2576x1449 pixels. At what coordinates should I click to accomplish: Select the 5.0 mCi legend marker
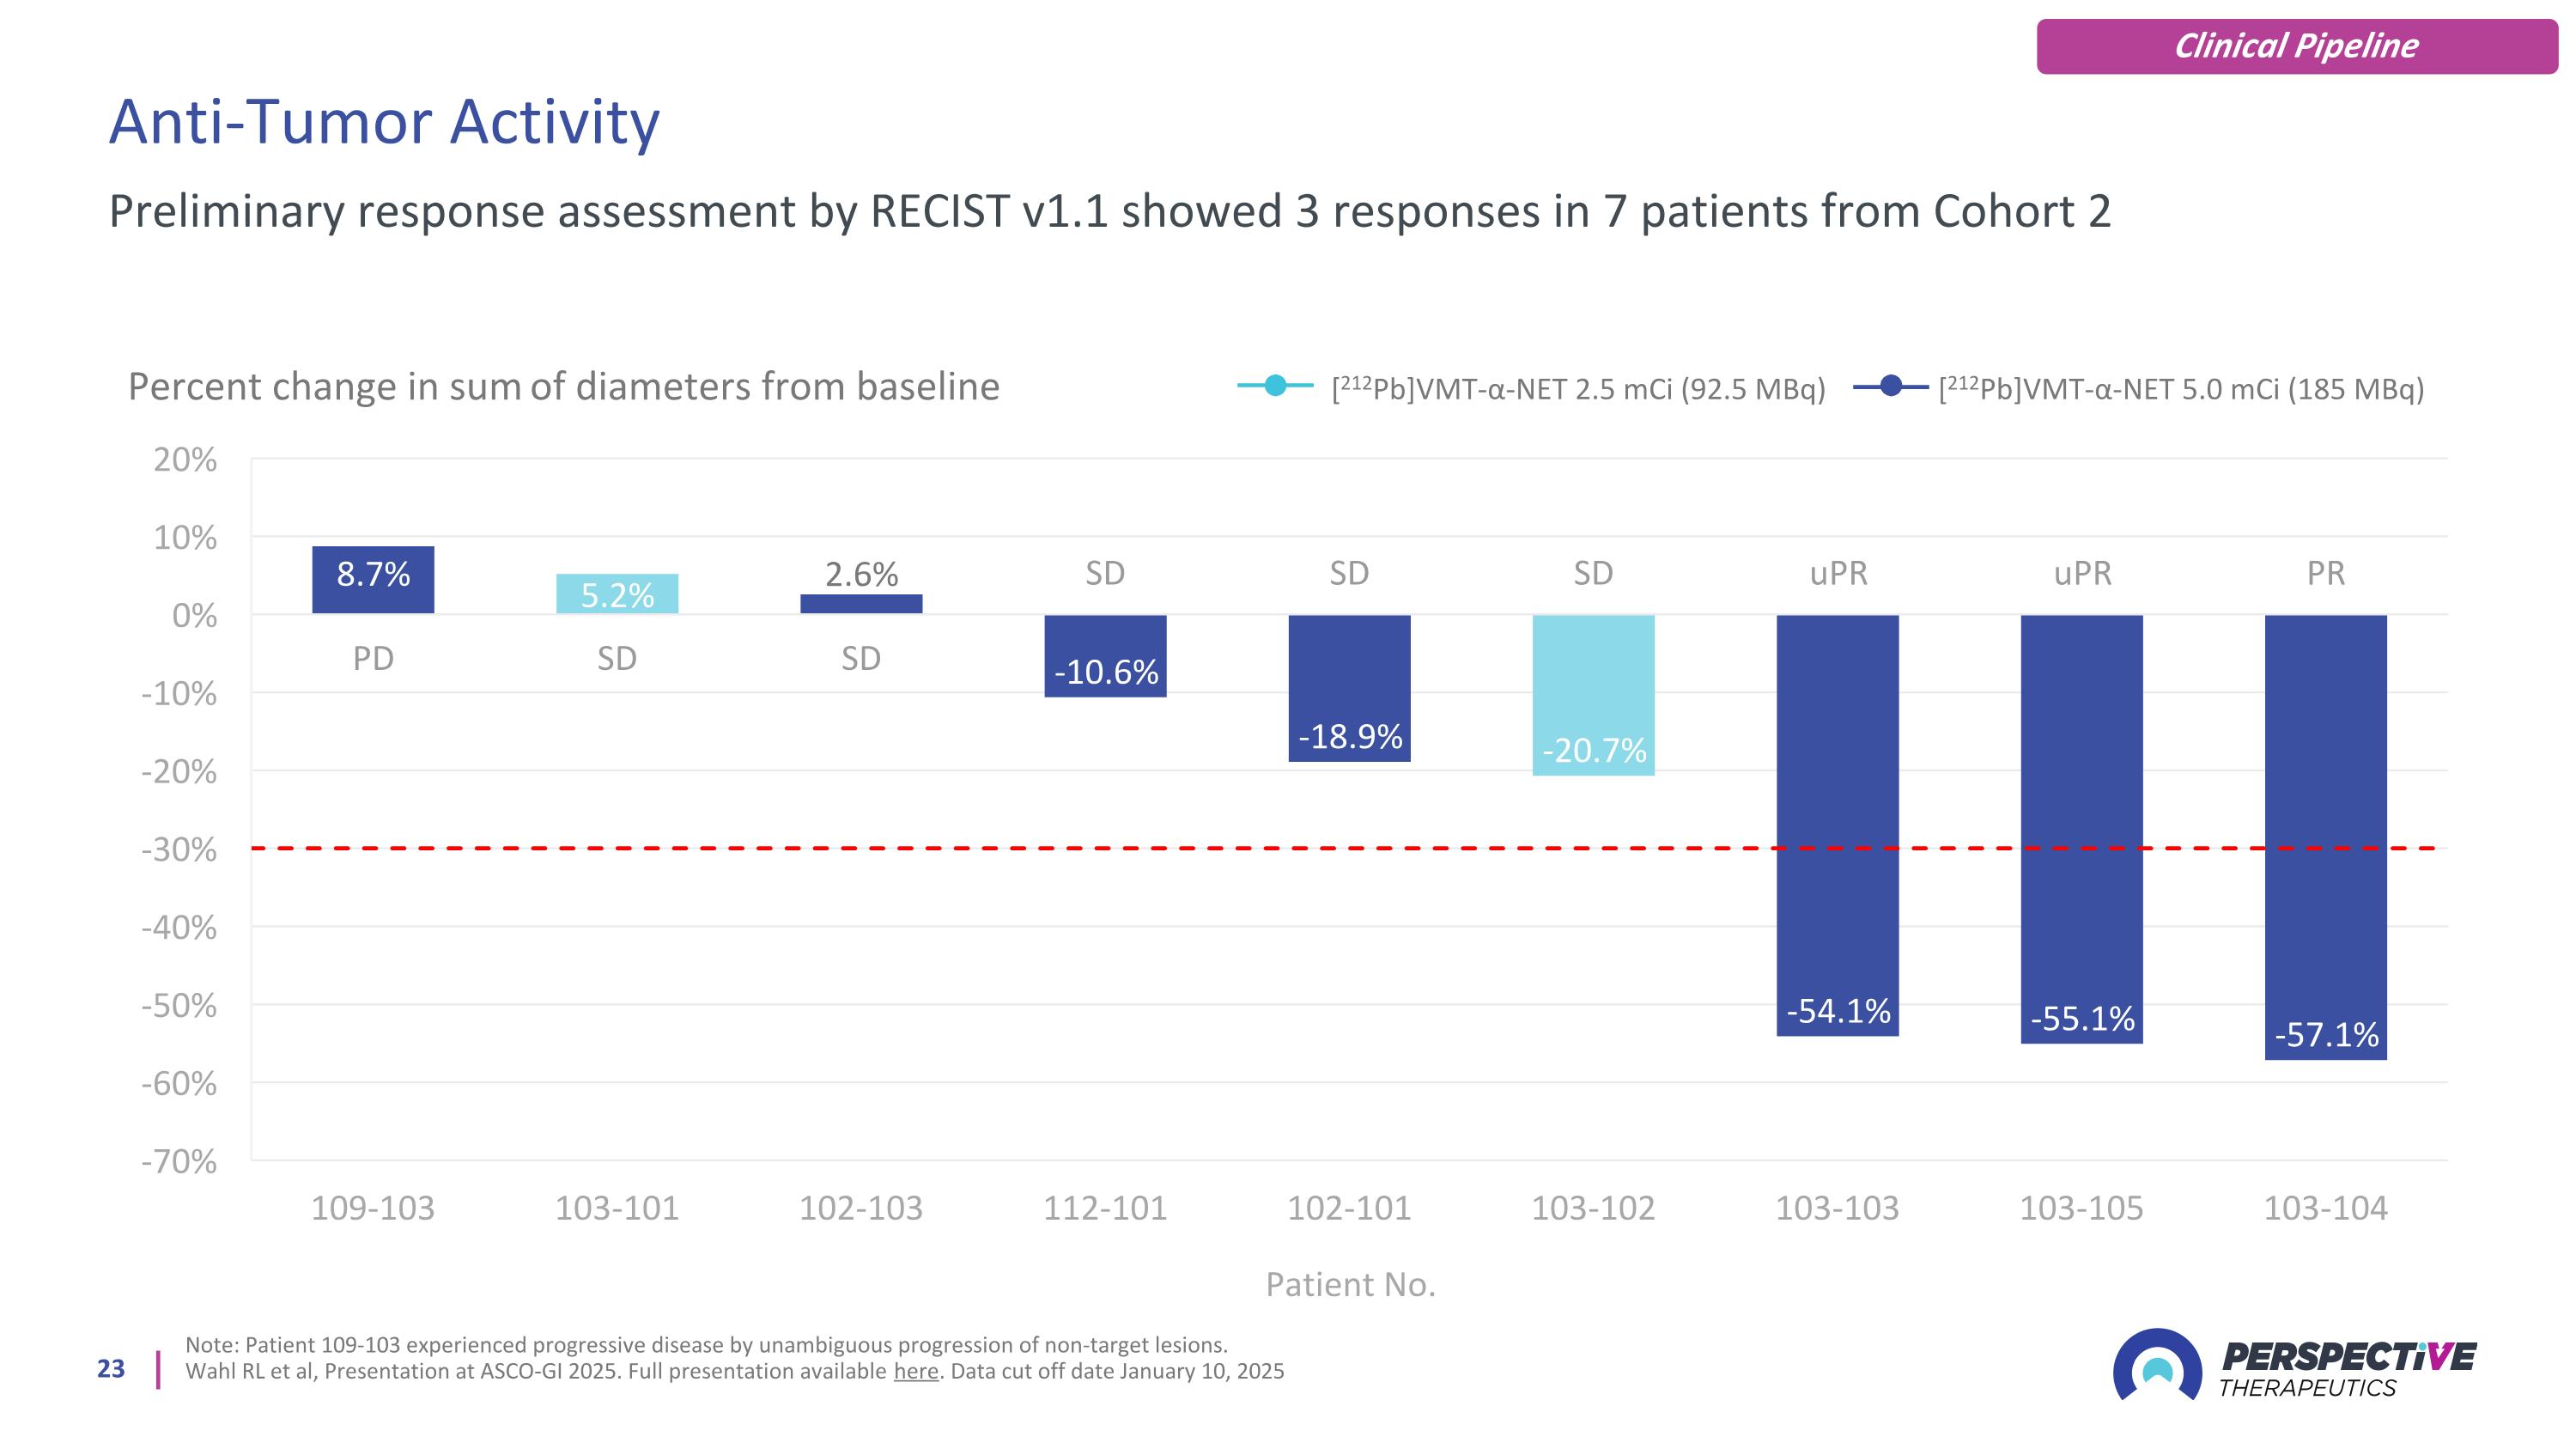tap(1890, 385)
